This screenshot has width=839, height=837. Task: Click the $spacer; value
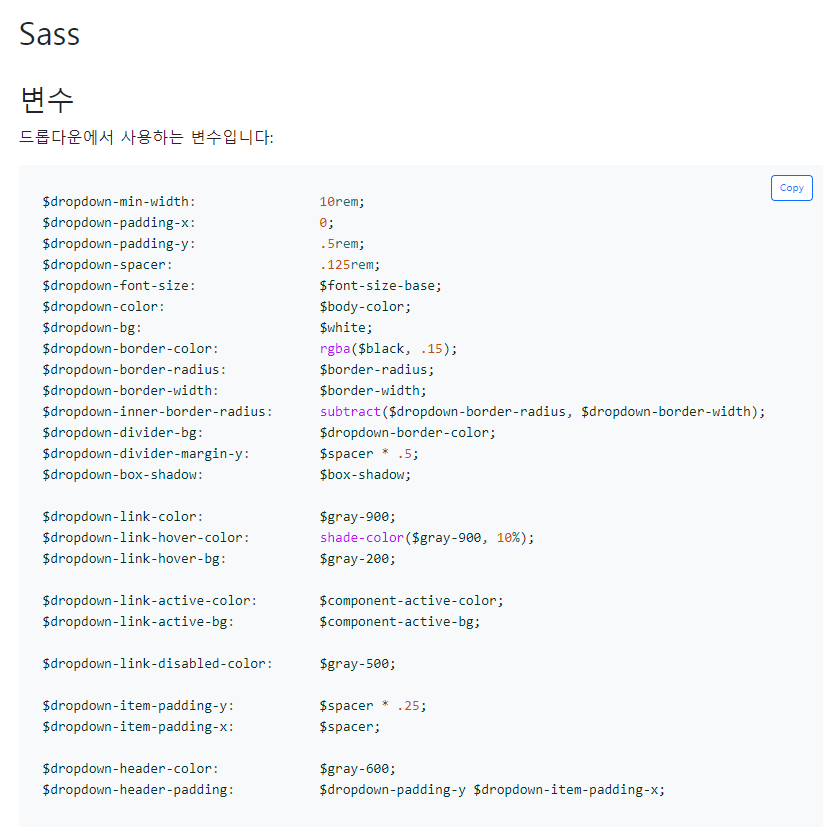(349, 726)
